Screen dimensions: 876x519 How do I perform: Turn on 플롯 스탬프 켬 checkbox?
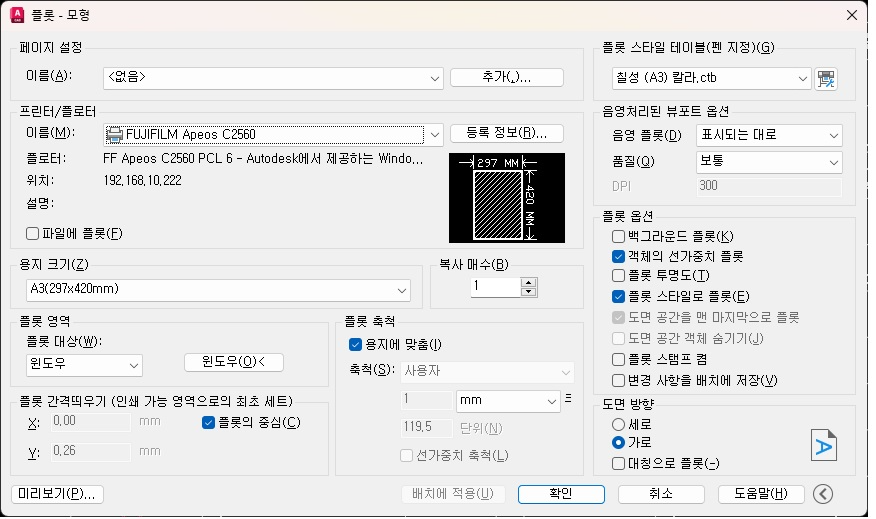click(x=618, y=359)
